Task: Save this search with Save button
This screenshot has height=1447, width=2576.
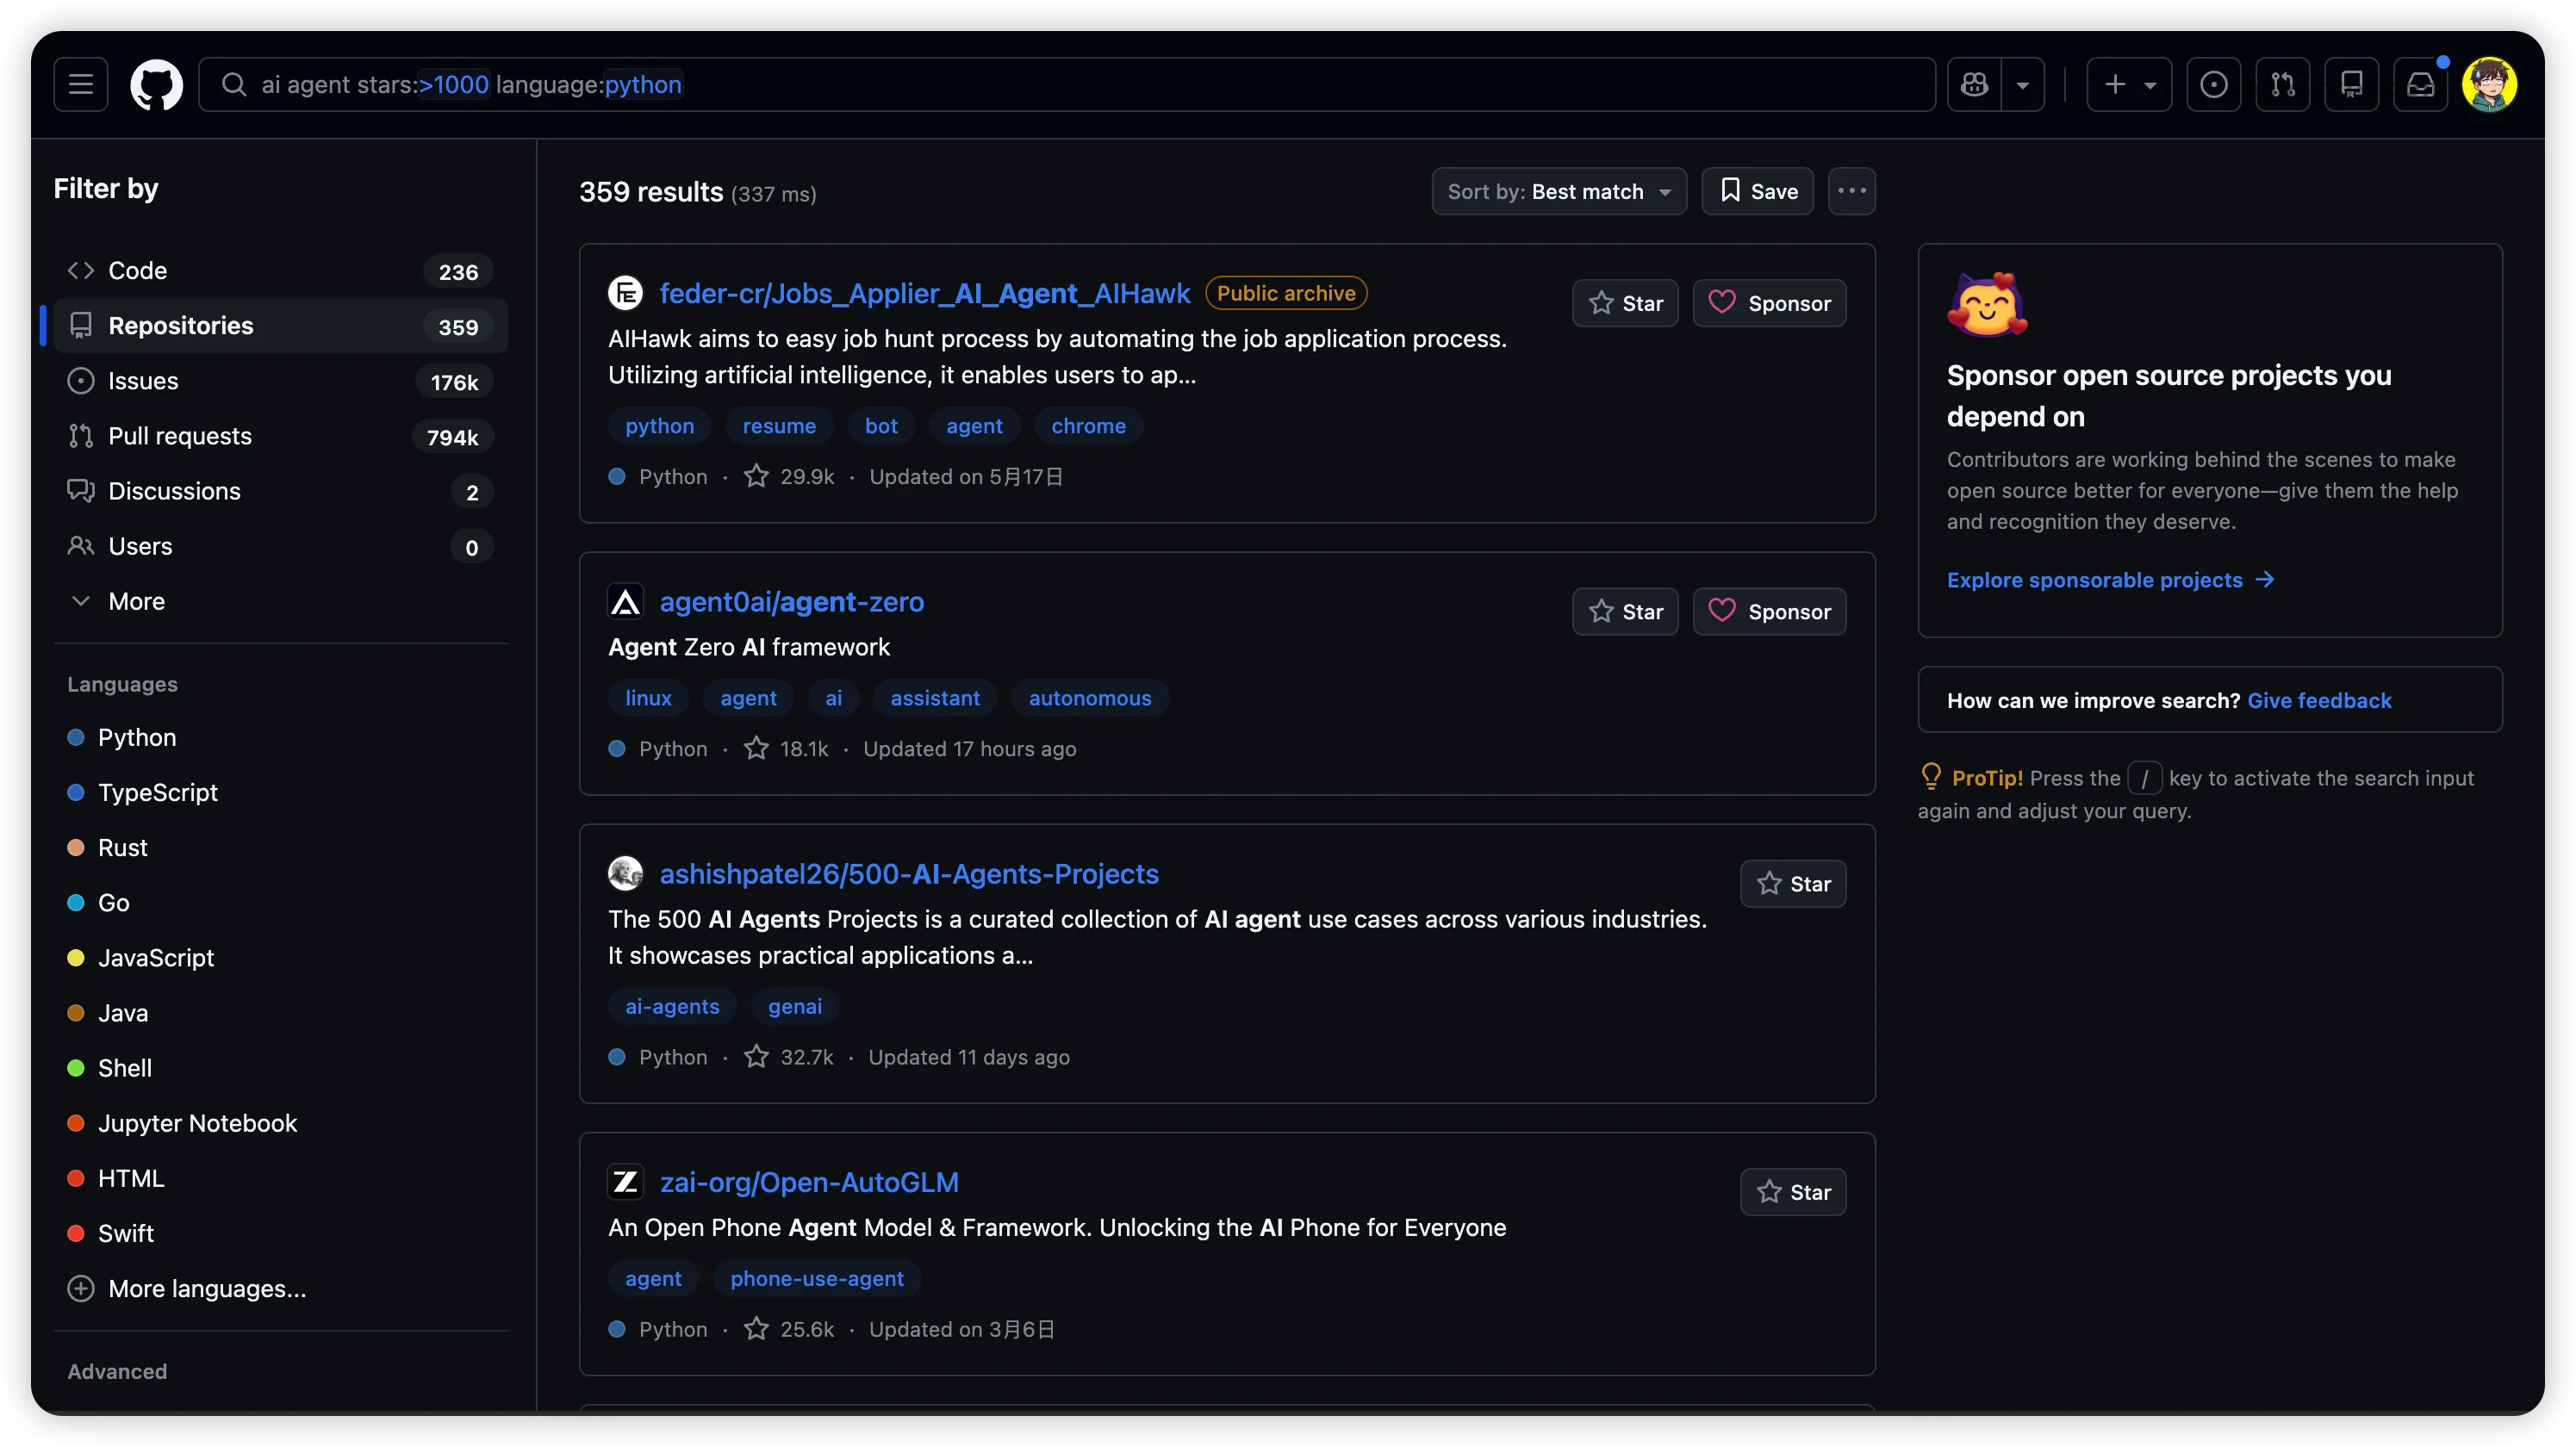Action: tap(1758, 191)
